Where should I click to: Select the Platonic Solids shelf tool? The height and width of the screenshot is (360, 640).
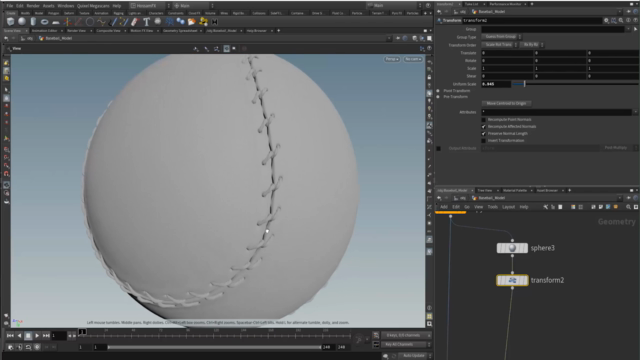point(158,22)
